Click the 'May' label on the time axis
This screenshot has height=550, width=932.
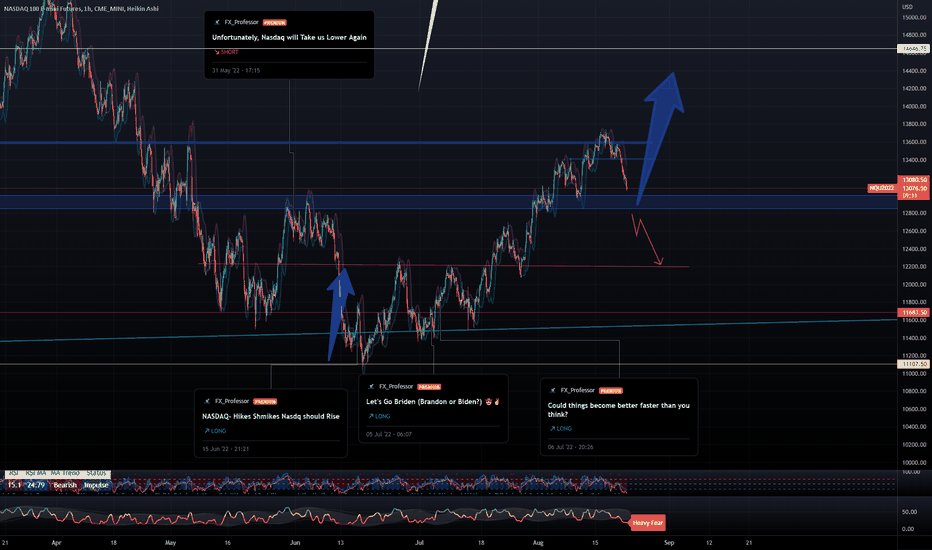pyautogui.click(x=171, y=543)
